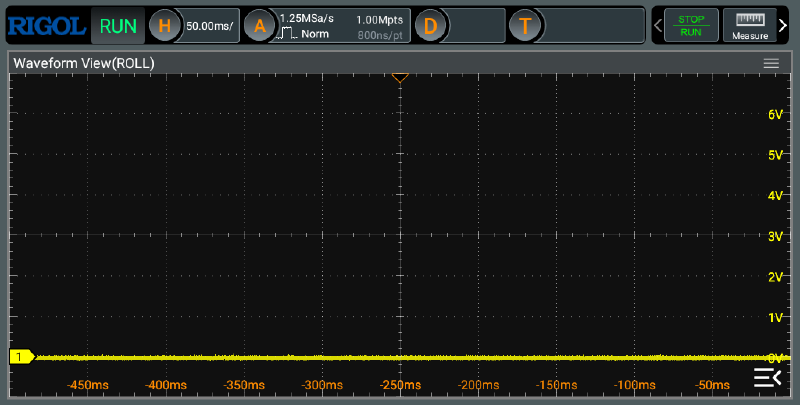Click the -300ms time axis label

tap(322, 385)
